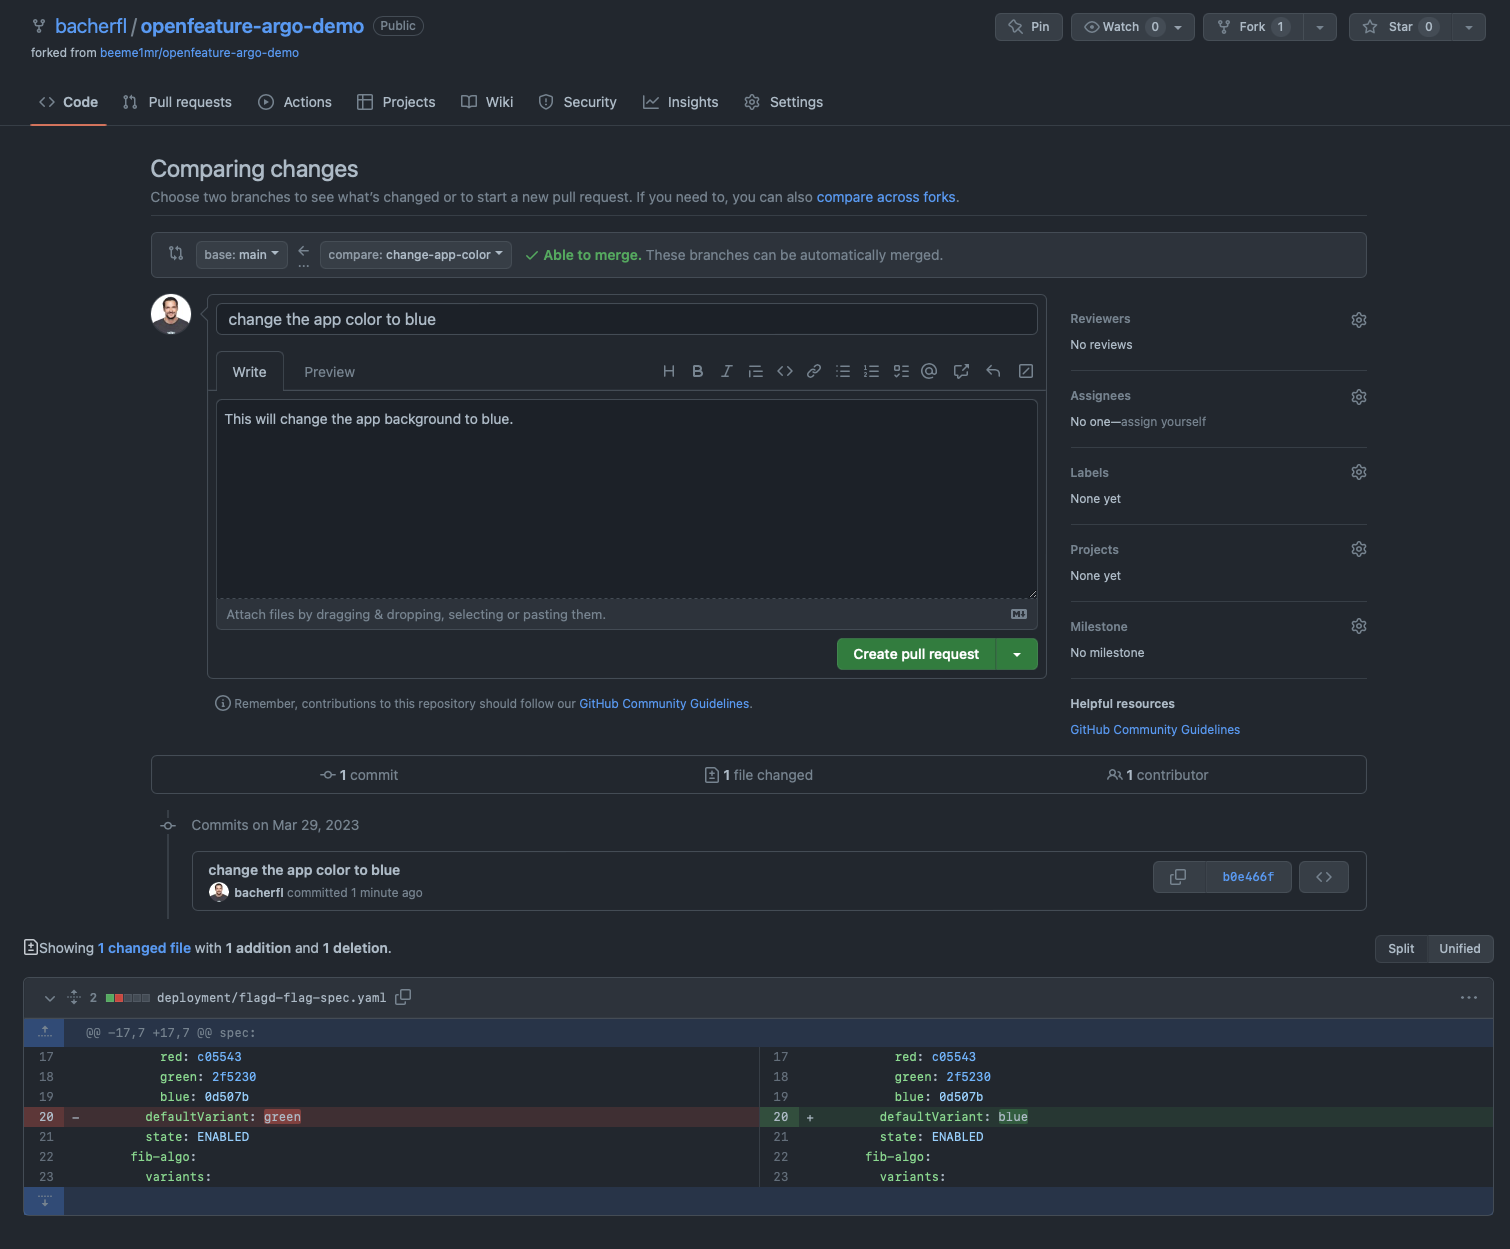Open the Wiki tab
Viewport: 1510px width, 1249px height.
pyautogui.click(x=487, y=102)
